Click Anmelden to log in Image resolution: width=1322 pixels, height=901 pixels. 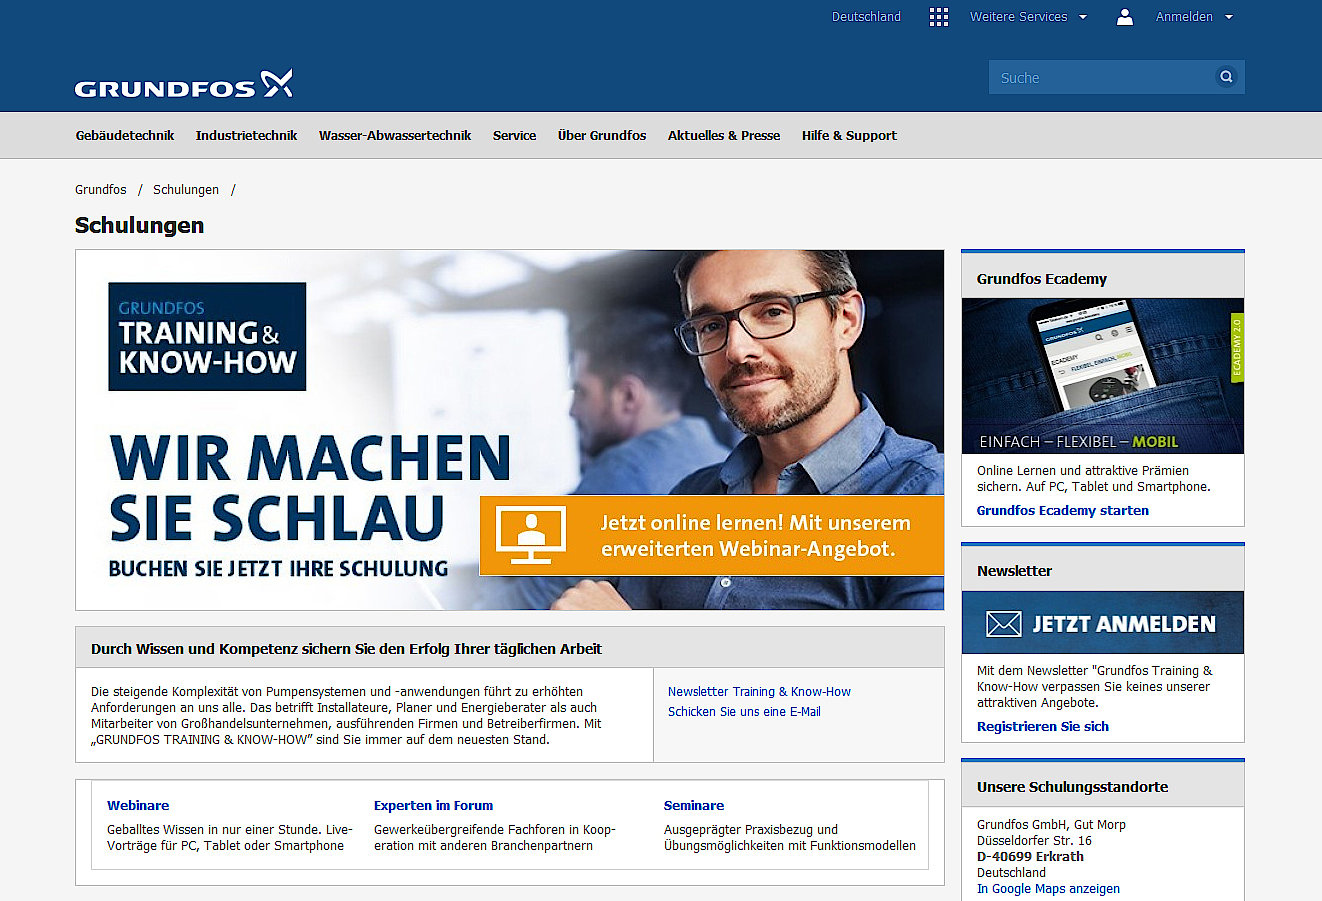pyautogui.click(x=1184, y=17)
